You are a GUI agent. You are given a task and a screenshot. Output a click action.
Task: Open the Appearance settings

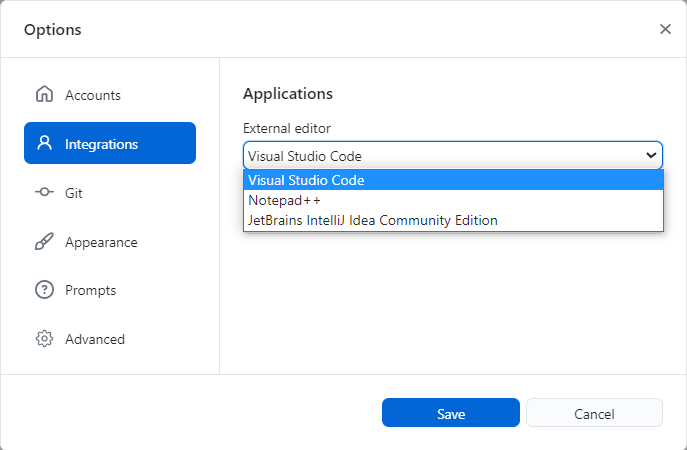110,242
